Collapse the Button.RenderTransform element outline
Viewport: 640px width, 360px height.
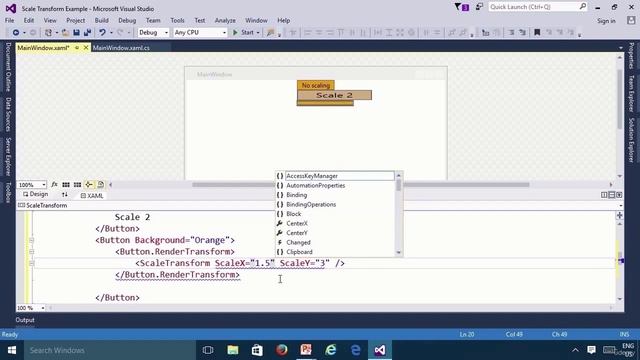click(x=31, y=252)
